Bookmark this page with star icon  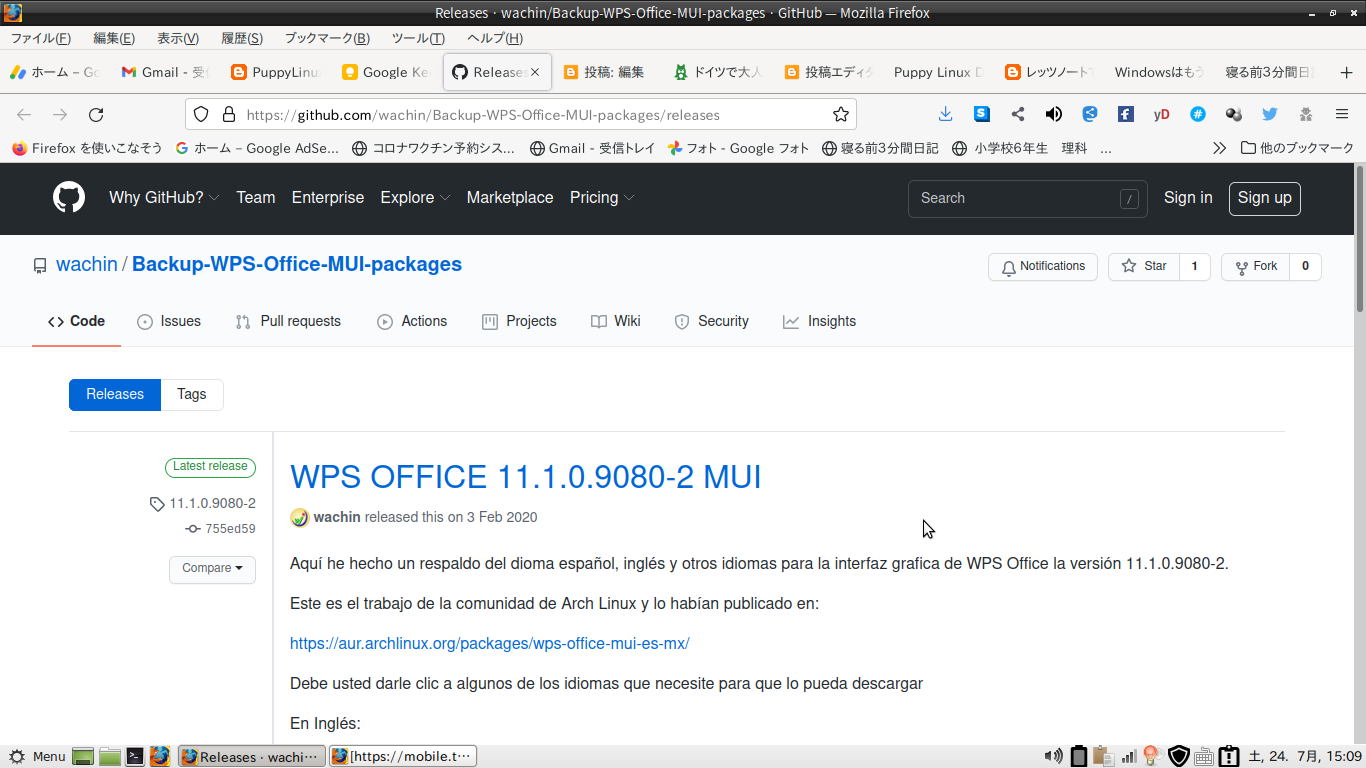pos(841,114)
